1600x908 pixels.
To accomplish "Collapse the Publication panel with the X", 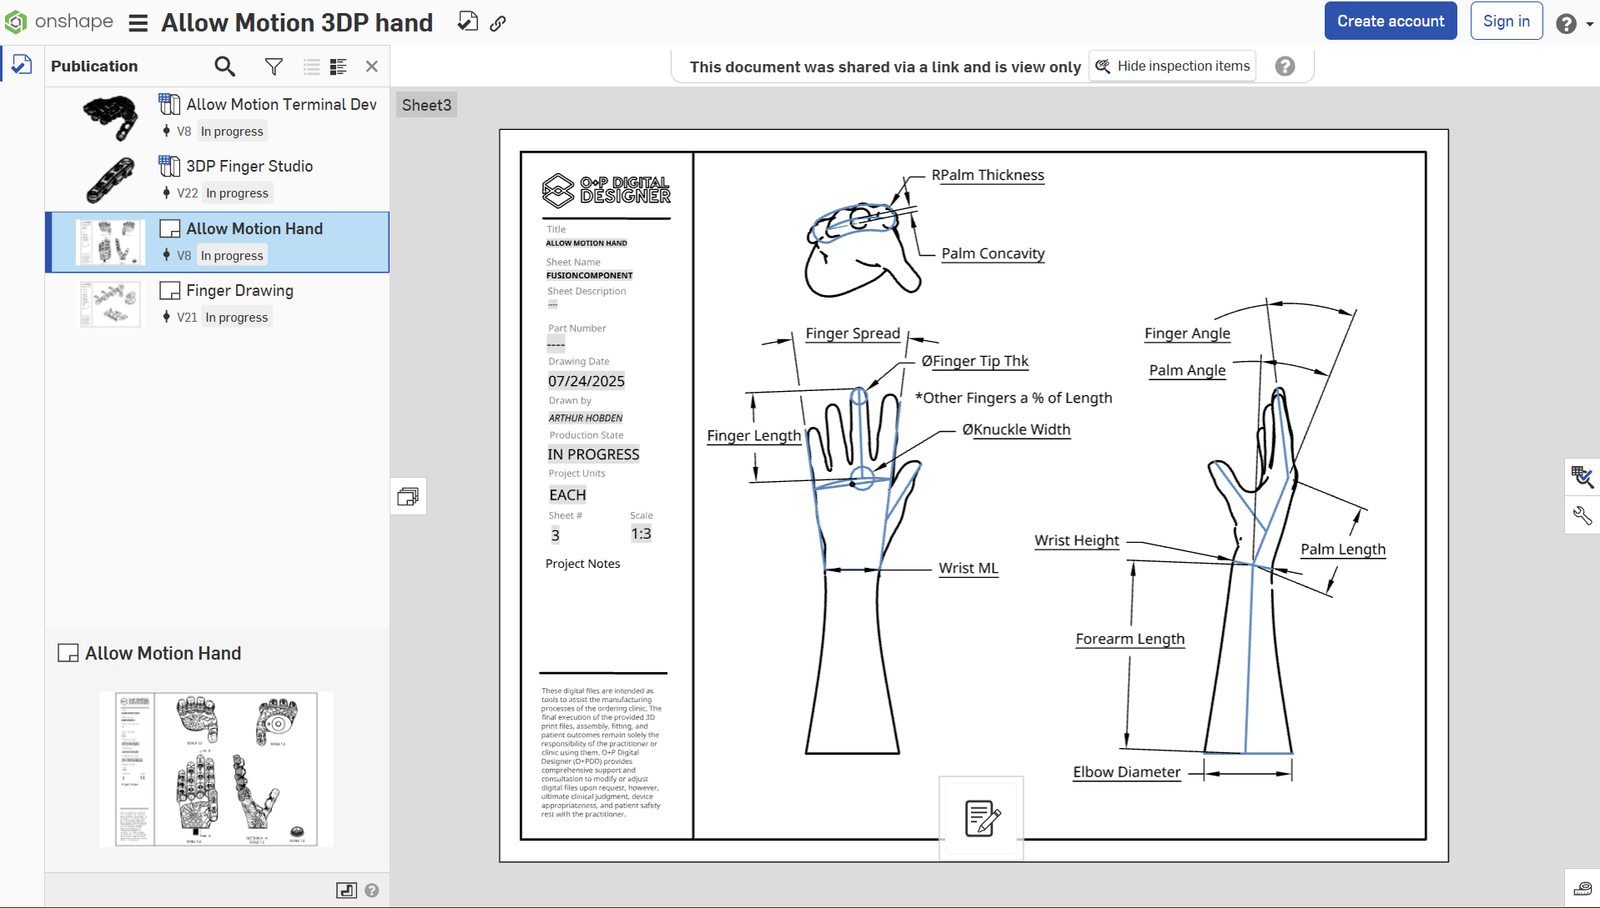I will tap(371, 66).
